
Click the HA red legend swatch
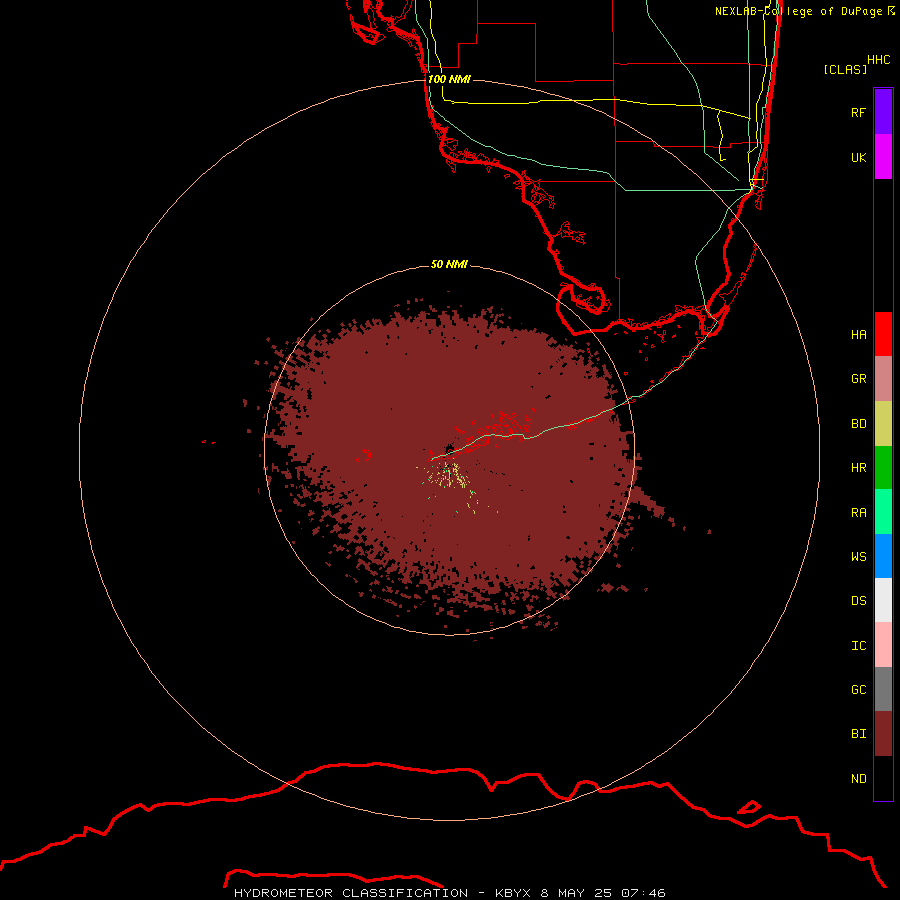[883, 334]
